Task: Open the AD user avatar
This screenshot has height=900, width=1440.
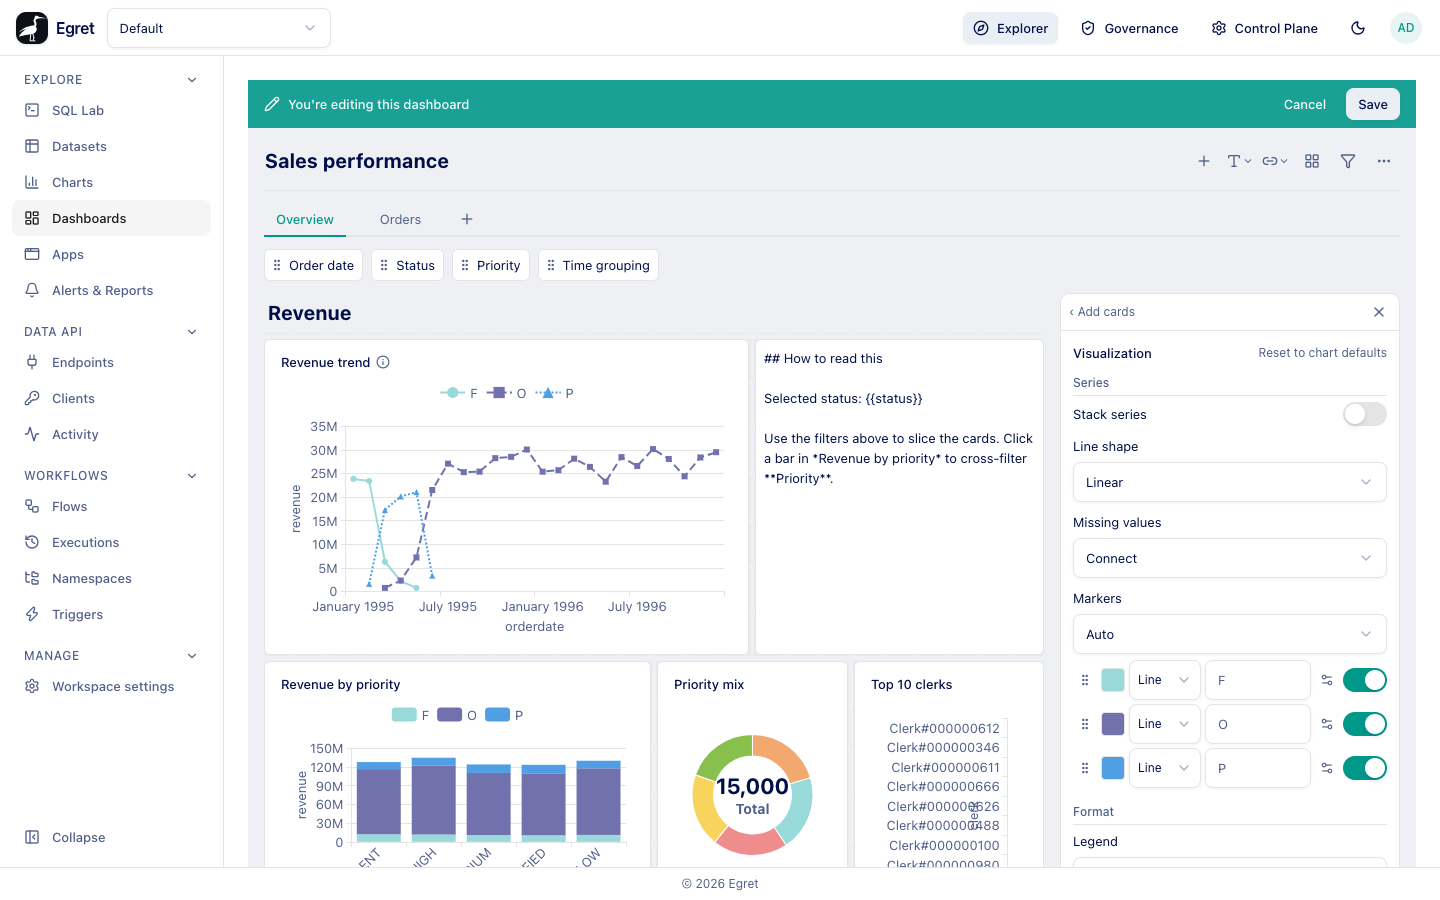Action: (x=1406, y=28)
